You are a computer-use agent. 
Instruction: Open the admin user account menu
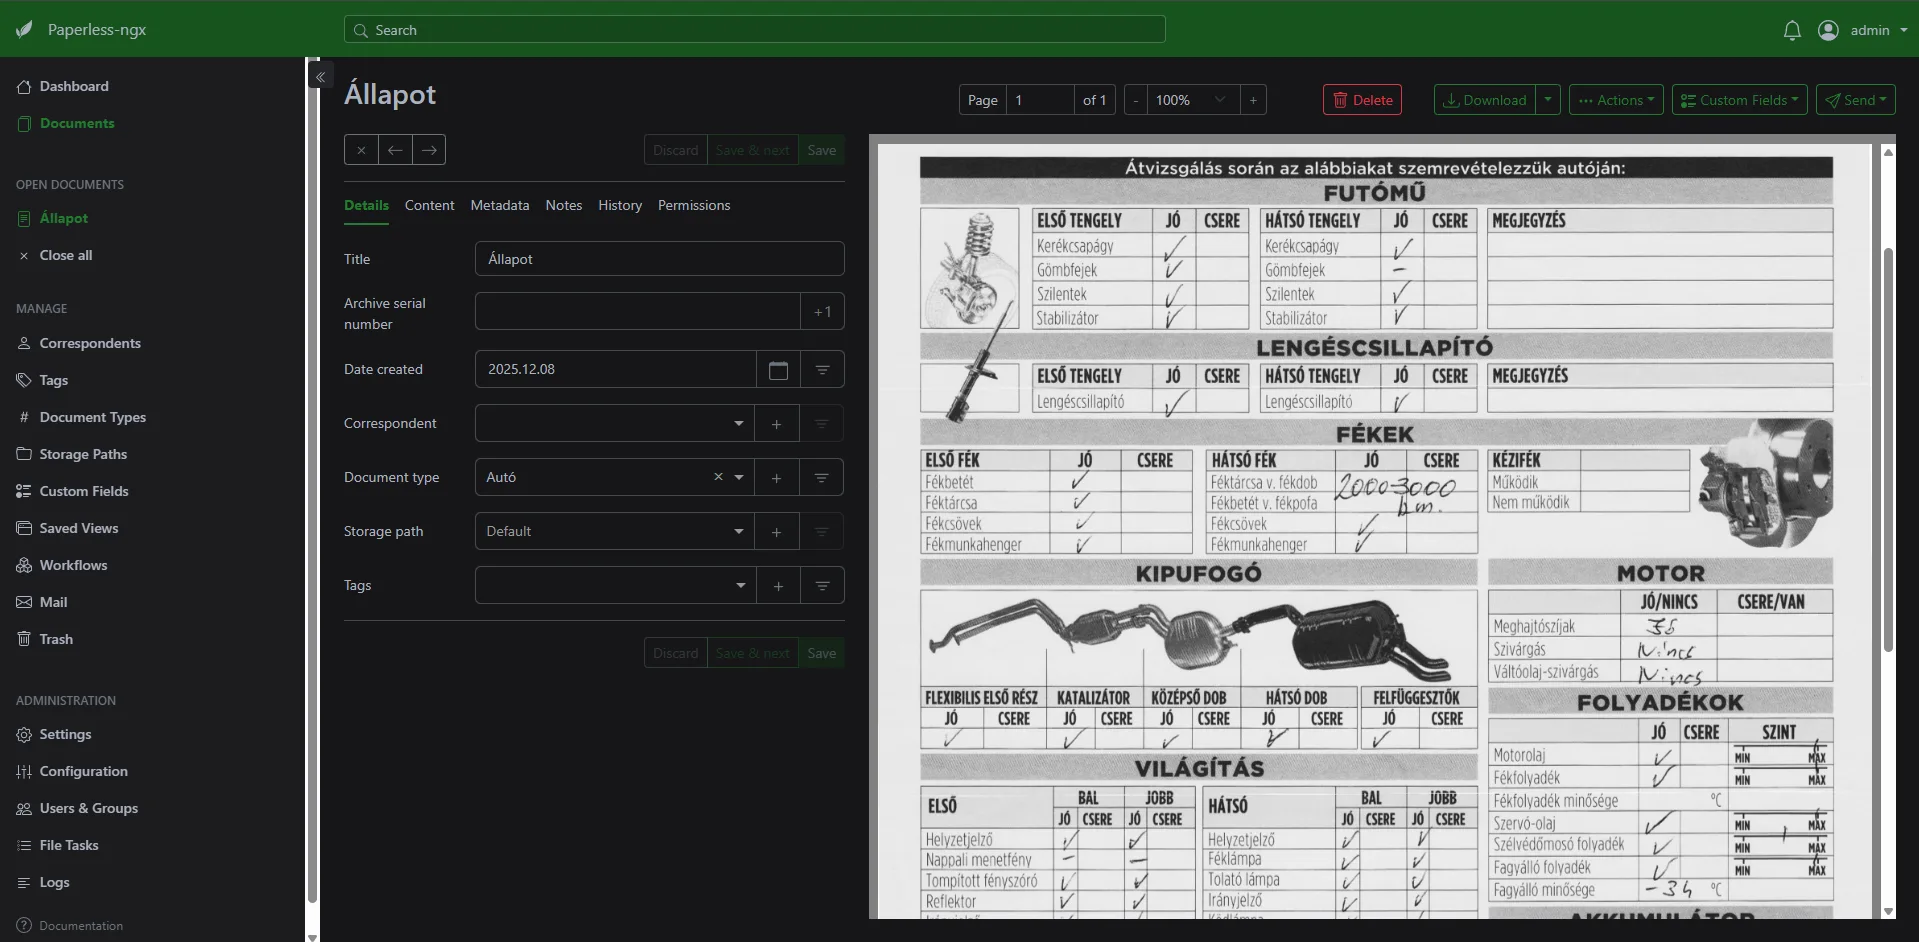[1863, 30]
